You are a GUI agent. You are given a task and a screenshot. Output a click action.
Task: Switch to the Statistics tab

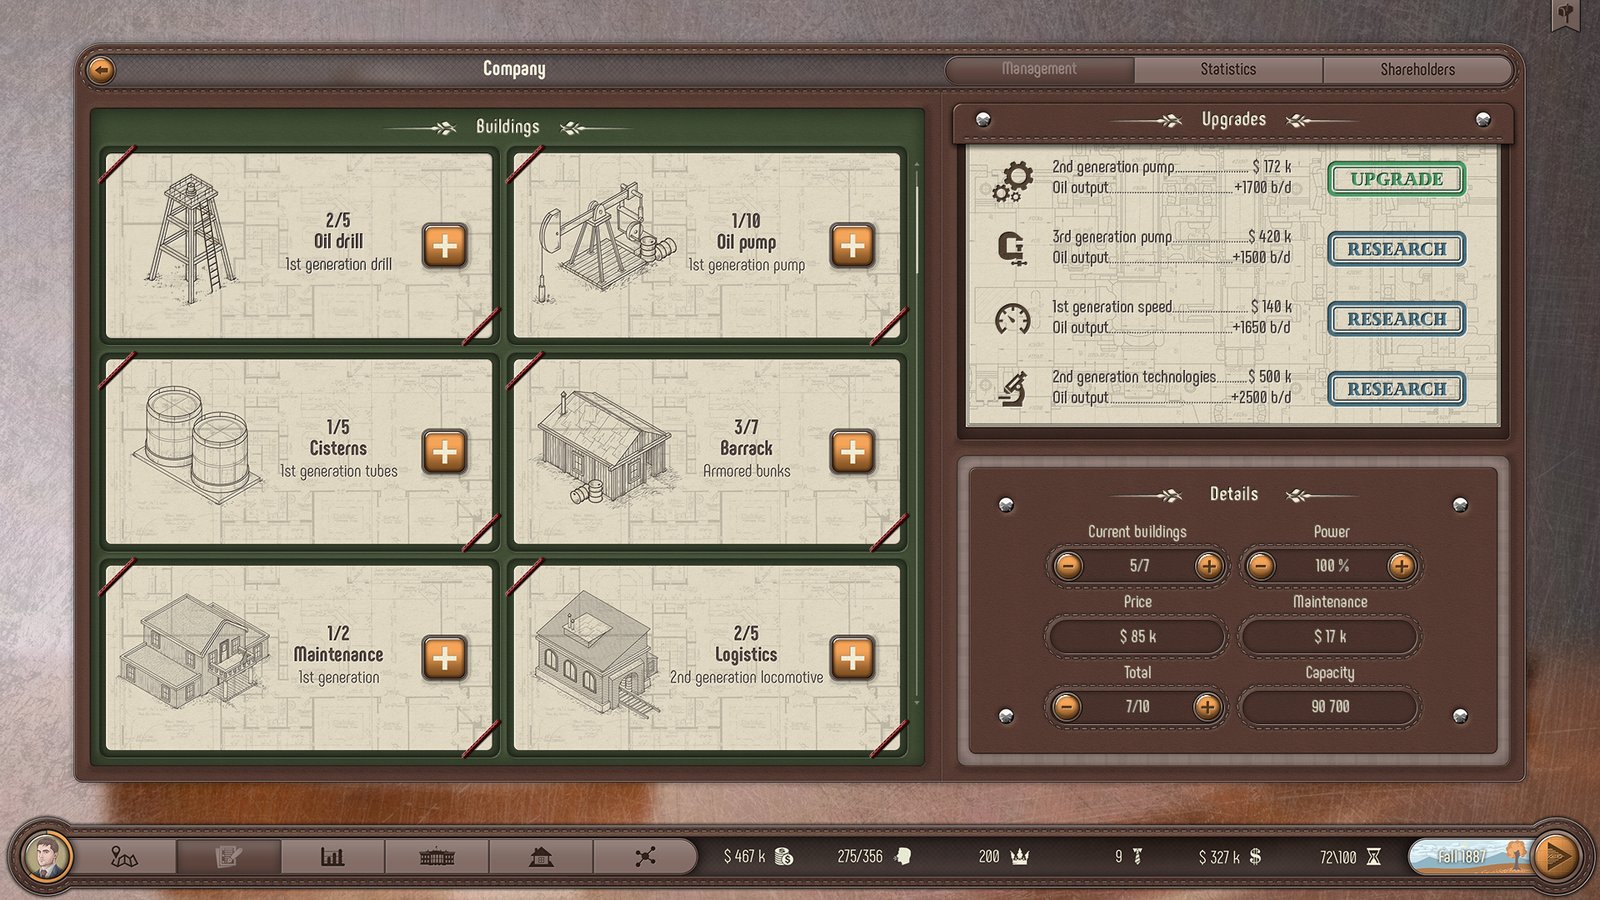[x=1227, y=69]
